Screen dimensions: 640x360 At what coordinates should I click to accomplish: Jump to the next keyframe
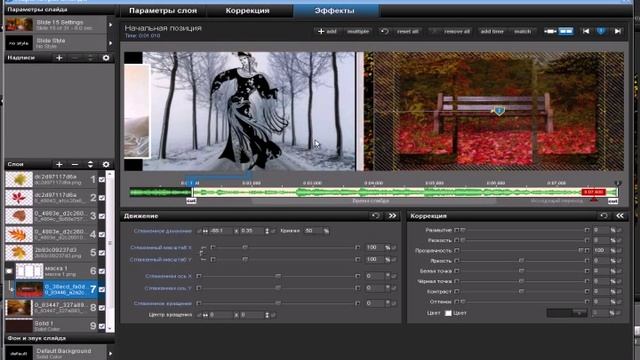[618, 31]
